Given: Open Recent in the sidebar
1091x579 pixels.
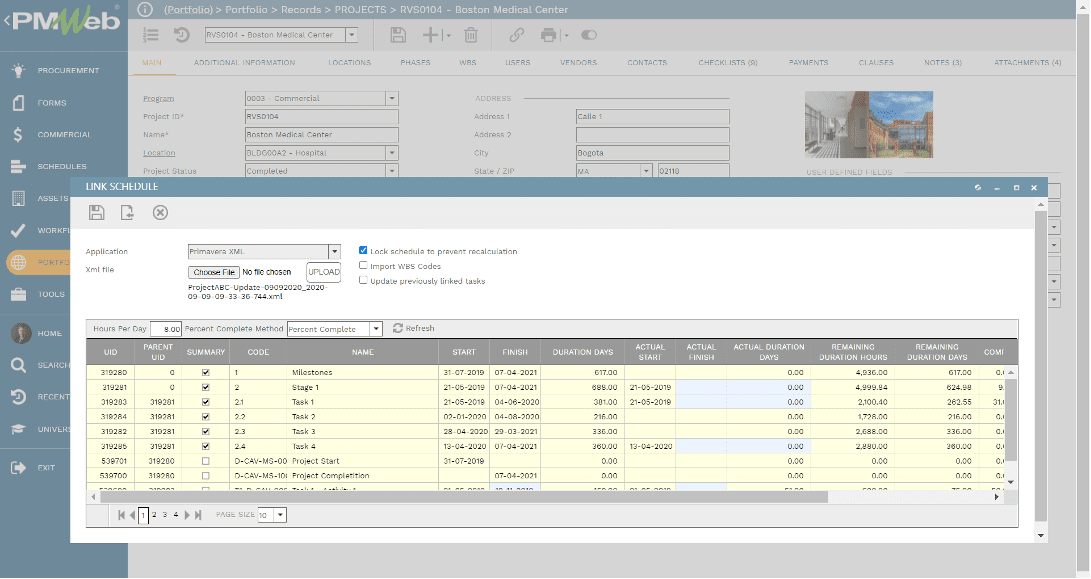Looking at the screenshot, I should 53,397.
